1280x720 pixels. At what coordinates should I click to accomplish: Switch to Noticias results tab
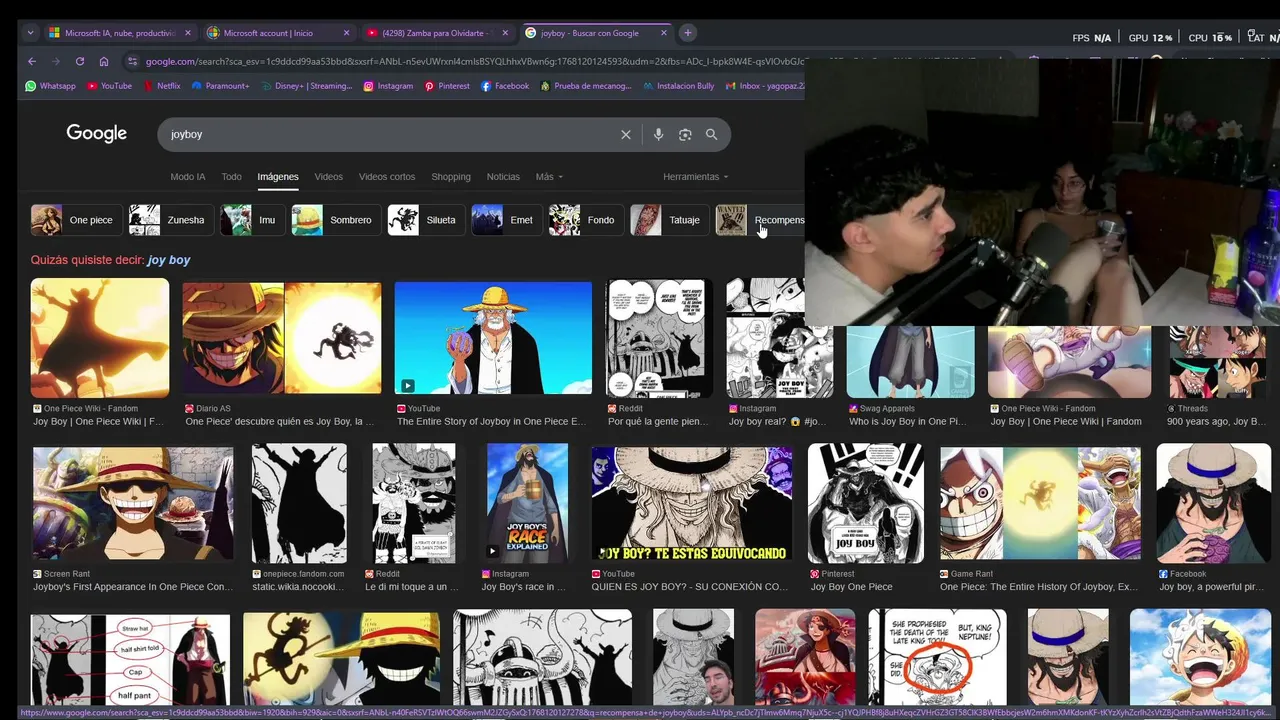click(x=503, y=177)
